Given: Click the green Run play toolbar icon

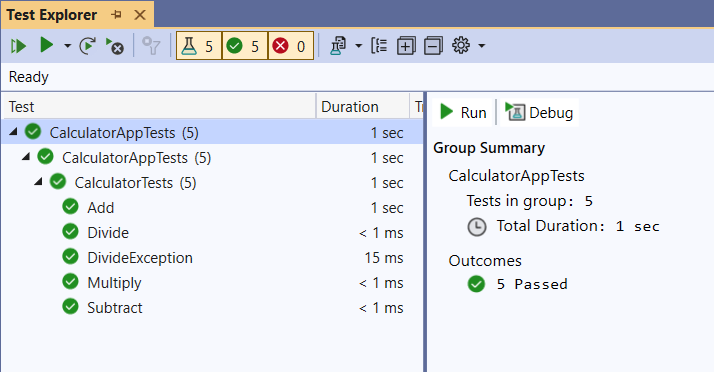Looking at the screenshot, I should click(46, 45).
